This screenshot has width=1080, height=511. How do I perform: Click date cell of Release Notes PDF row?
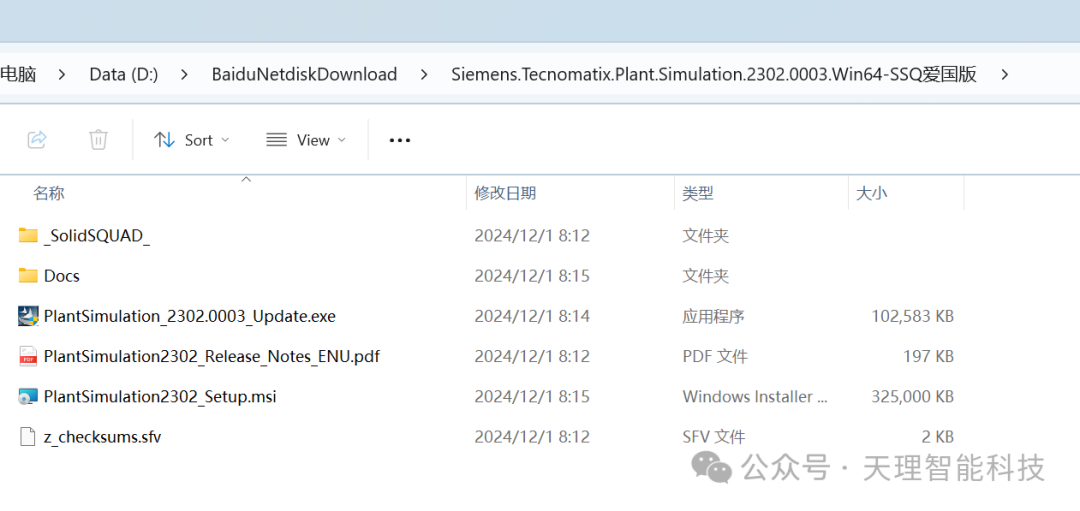tap(532, 357)
